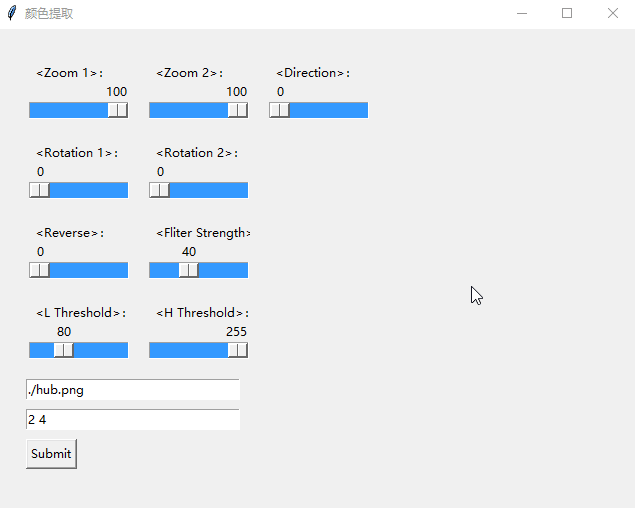Maximize the 颜色提取 window
The height and width of the screenshot is (508, 635).
(x=567, y=14)
